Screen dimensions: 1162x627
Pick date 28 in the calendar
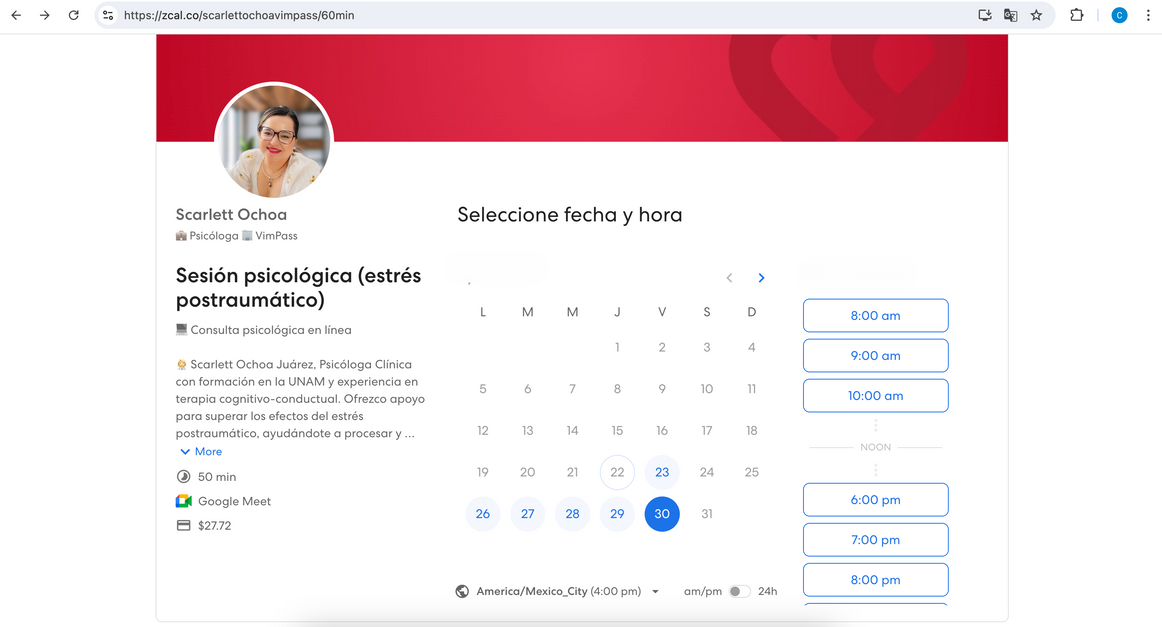[572, 514]
